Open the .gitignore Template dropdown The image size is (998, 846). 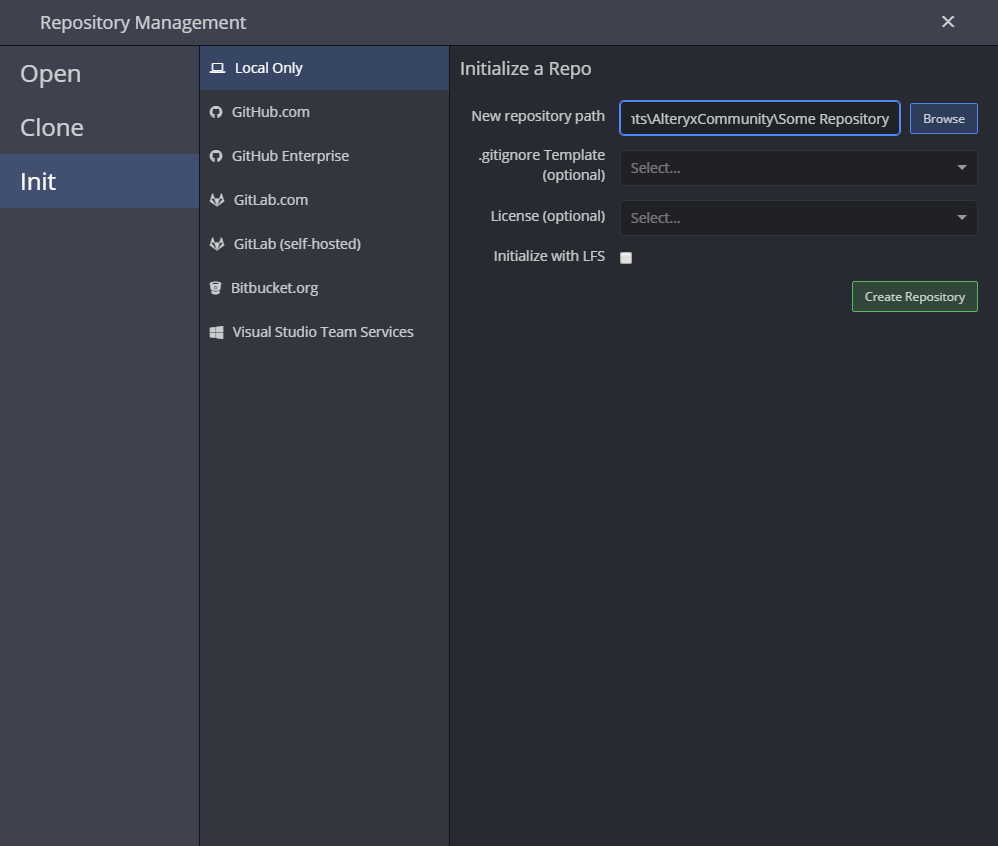tap(798, 167)
